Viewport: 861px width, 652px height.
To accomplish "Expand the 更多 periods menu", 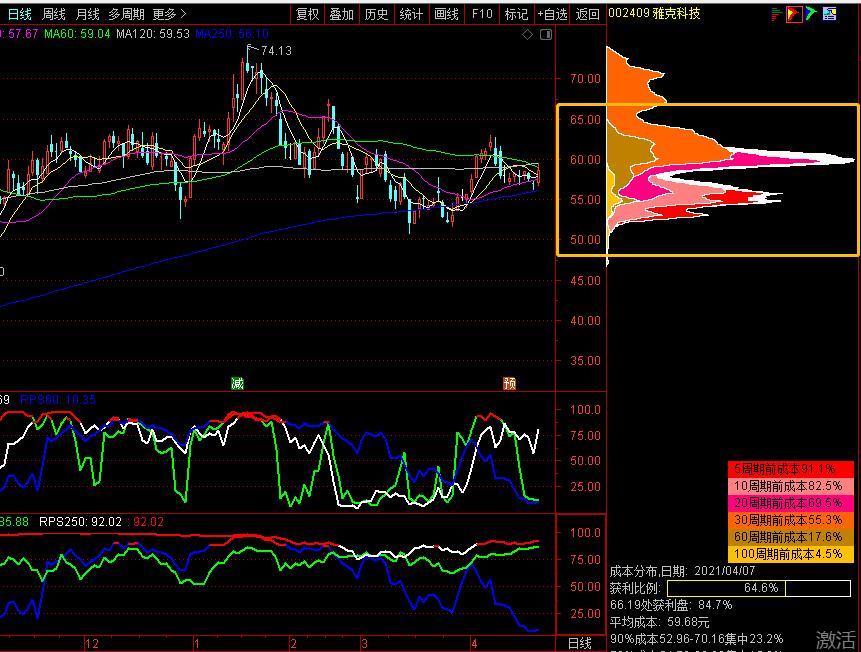I will (x=169, y=14).
